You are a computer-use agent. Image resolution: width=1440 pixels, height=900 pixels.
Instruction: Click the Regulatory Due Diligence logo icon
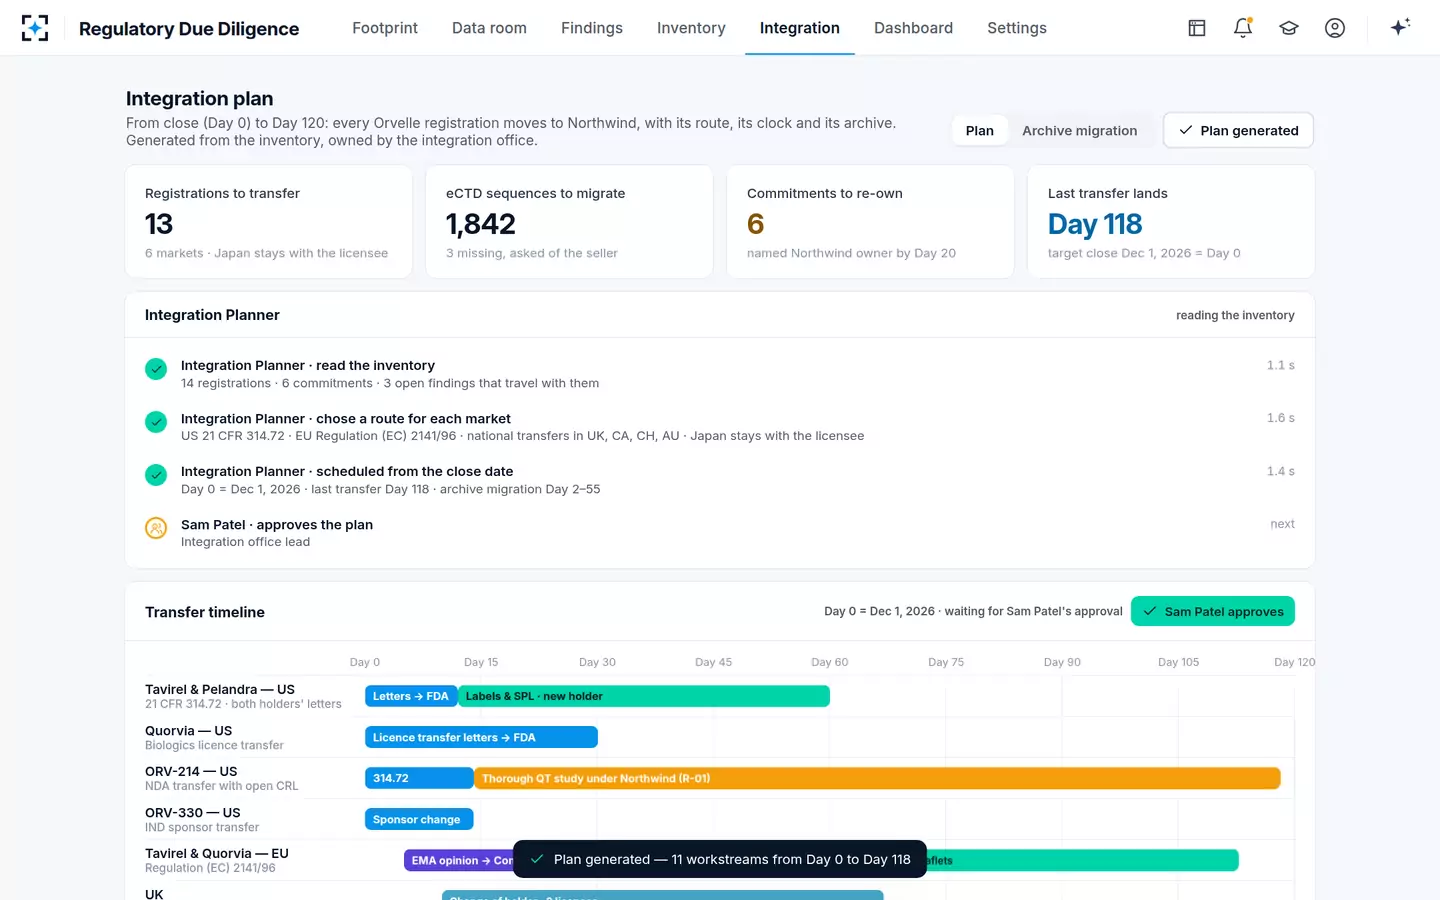35,28
